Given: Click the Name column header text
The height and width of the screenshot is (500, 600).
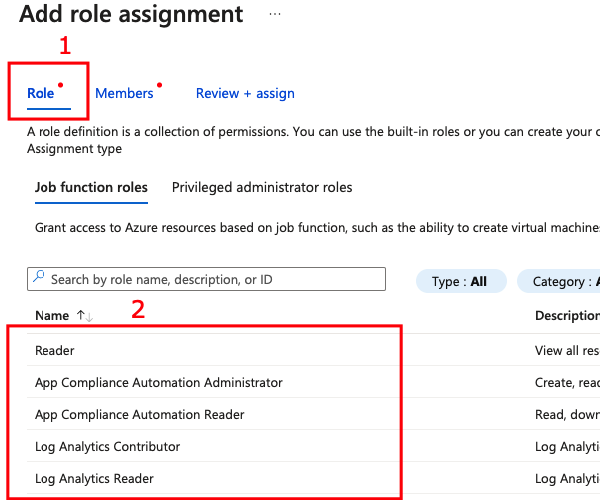Looking at the screenshot, I should point(52,316).
